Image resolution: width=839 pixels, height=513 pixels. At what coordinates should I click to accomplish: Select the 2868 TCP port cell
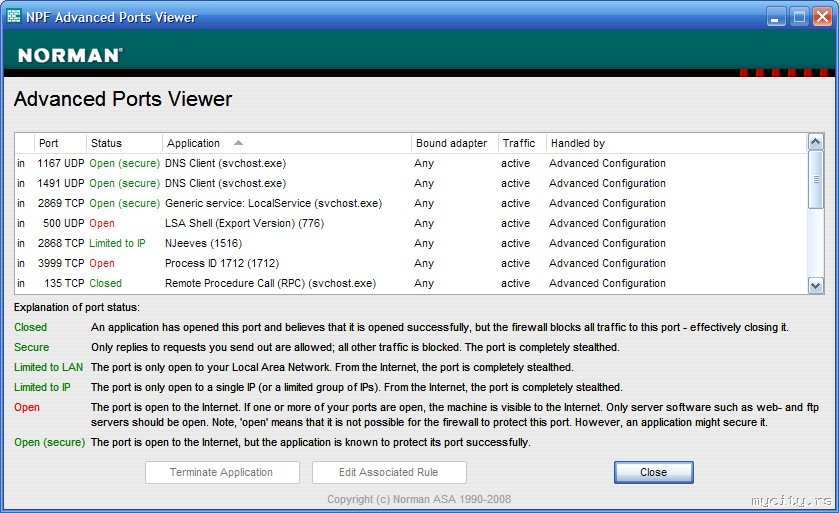pyautogui.click(x=61, y=243)
